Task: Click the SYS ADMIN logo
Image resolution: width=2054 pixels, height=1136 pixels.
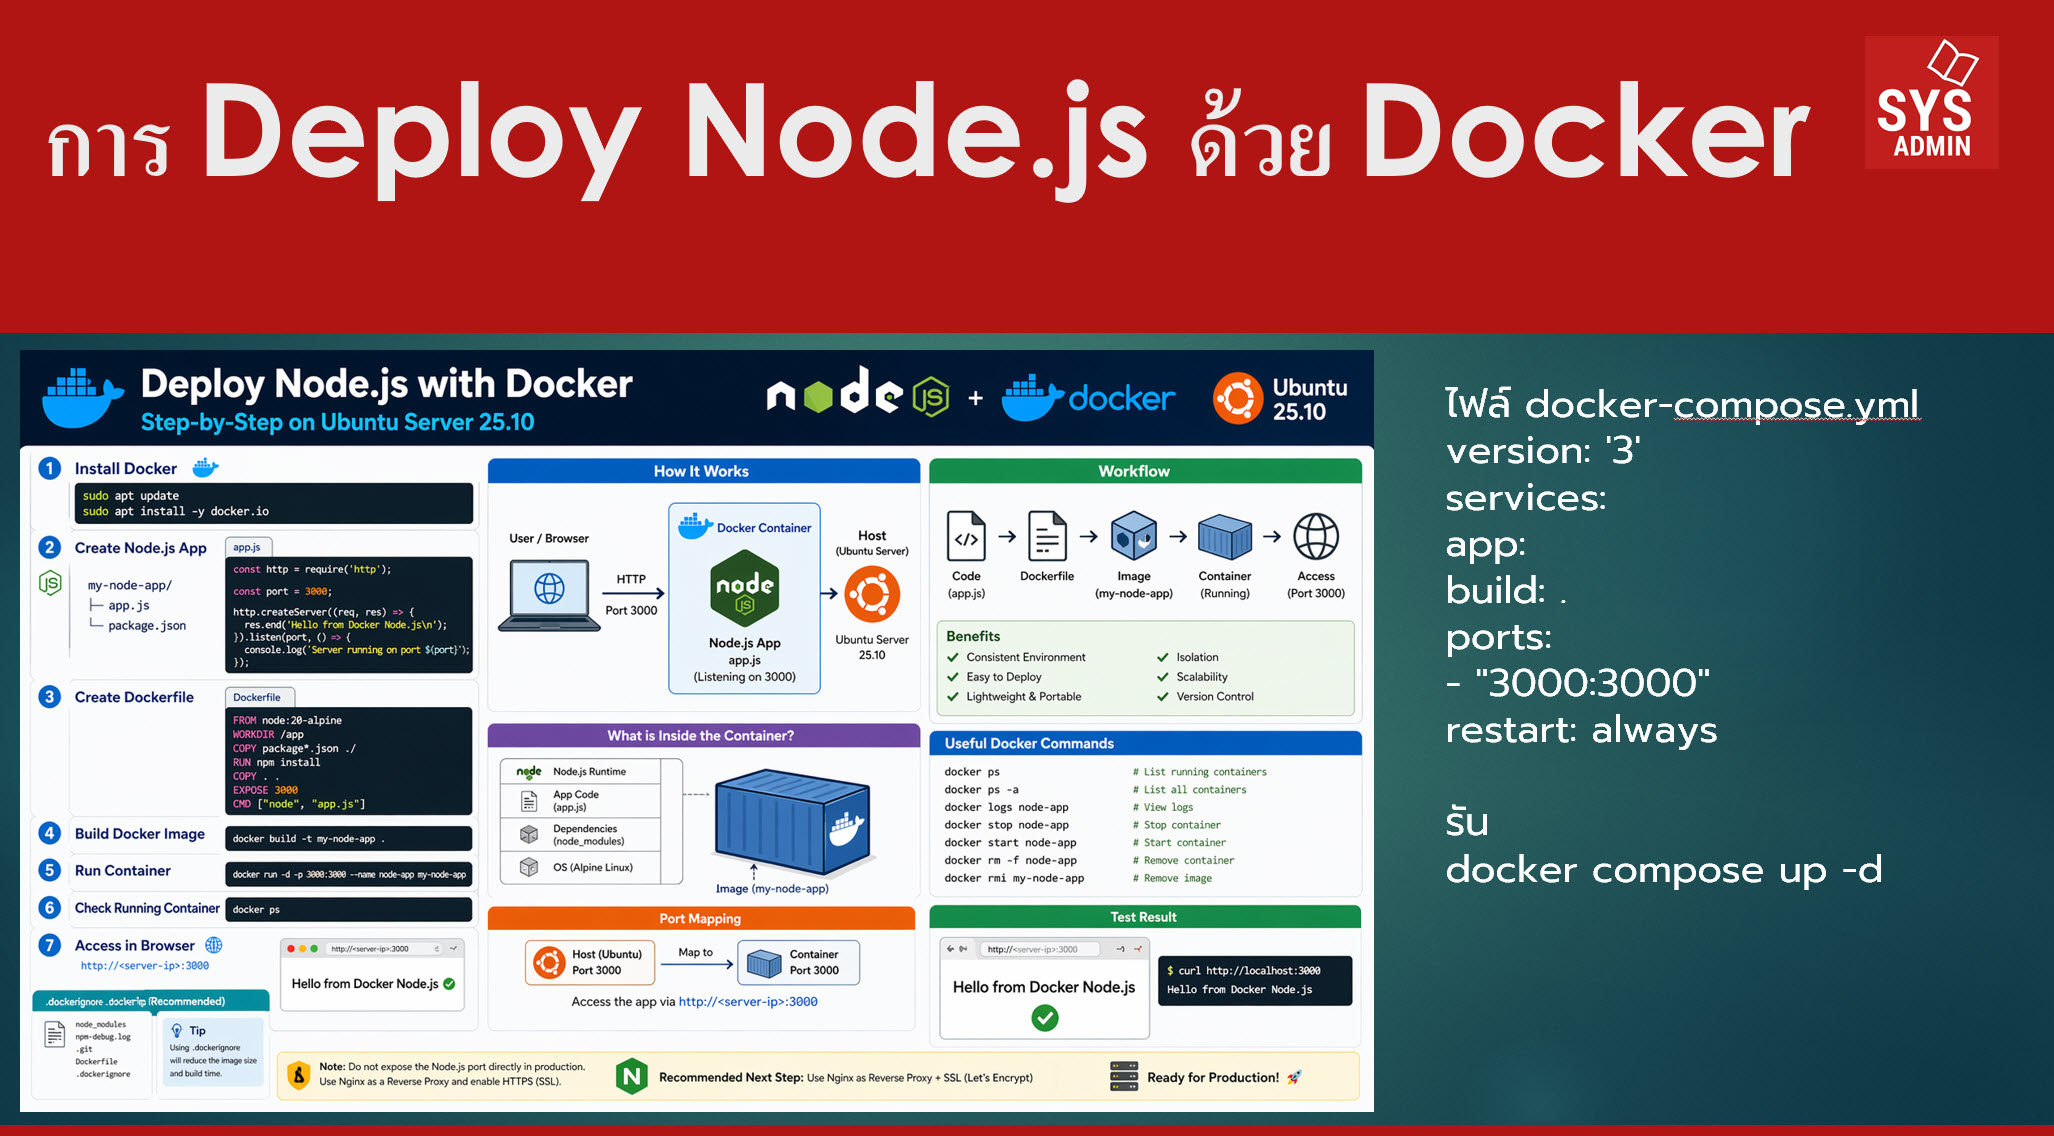Action: tap(1931, 103)
